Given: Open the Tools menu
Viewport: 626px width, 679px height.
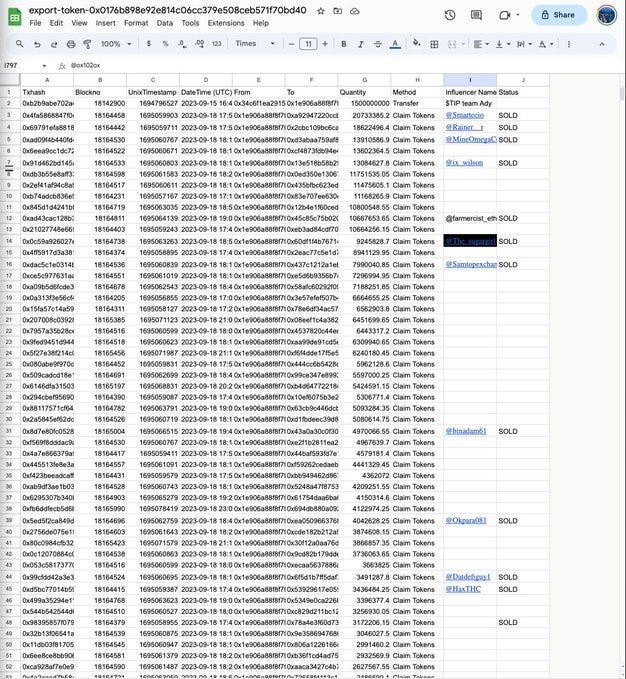Looking at the screenshot, I should coord(190,23).
